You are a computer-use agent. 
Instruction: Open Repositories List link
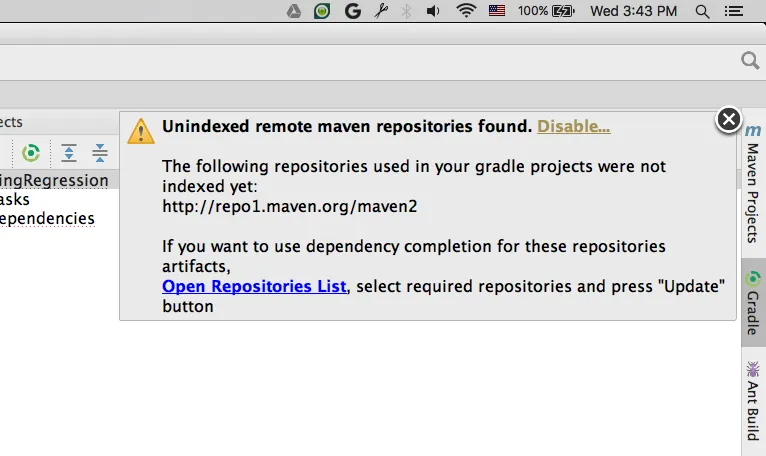(x=254, y=286)
